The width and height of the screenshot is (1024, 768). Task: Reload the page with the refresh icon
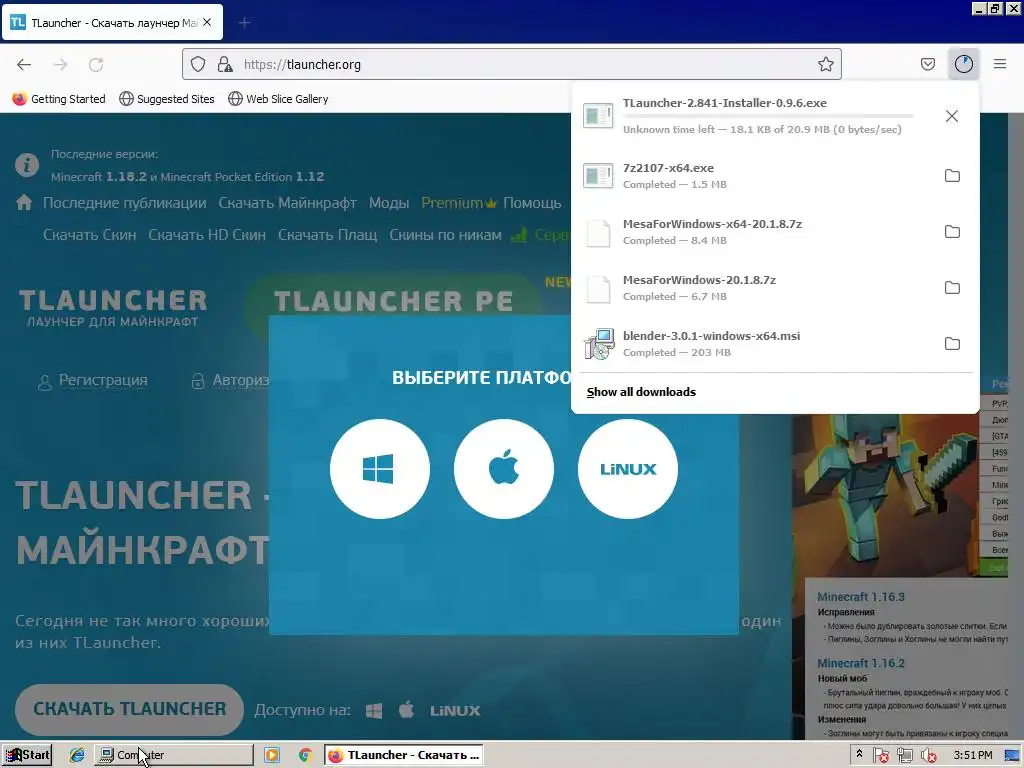96,64
